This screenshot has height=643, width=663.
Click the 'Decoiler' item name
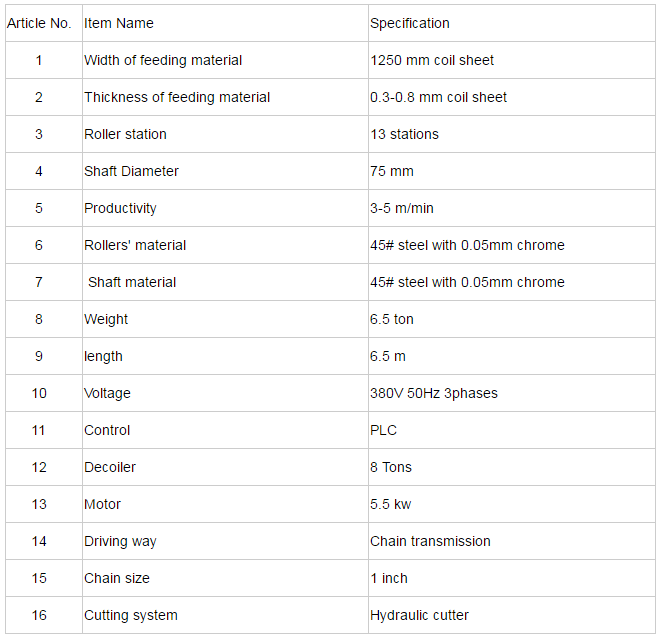(x=110, y=467)
